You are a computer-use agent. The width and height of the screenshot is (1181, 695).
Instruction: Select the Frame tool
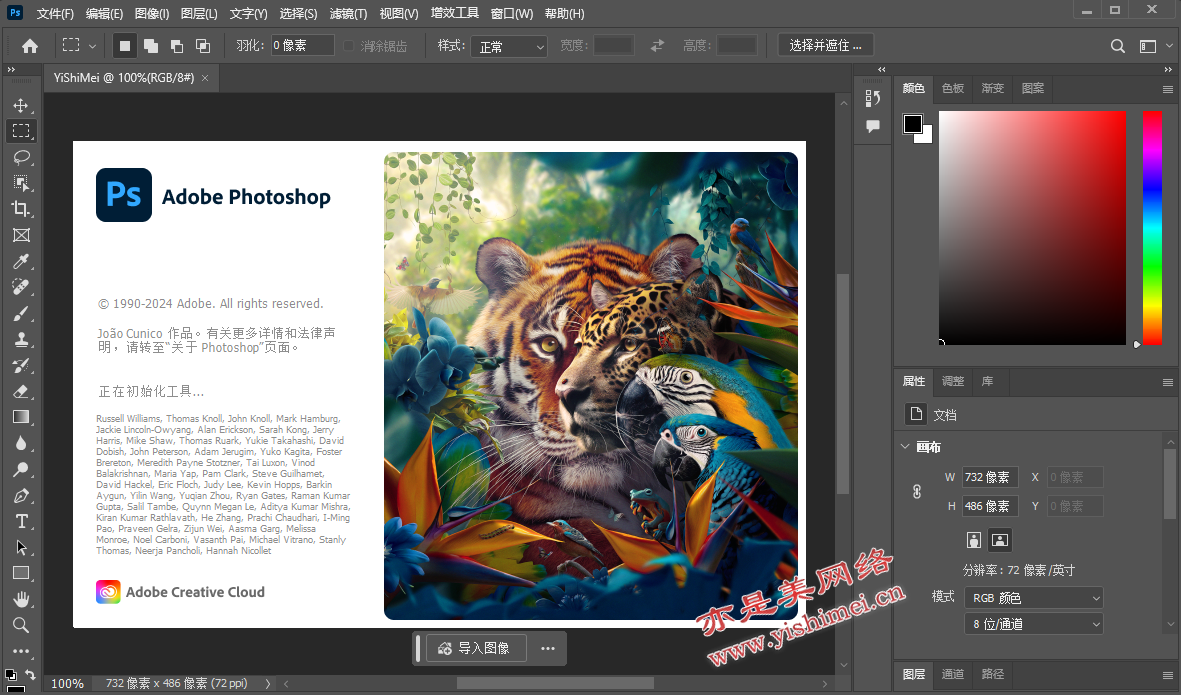click(x=21, y=235)
